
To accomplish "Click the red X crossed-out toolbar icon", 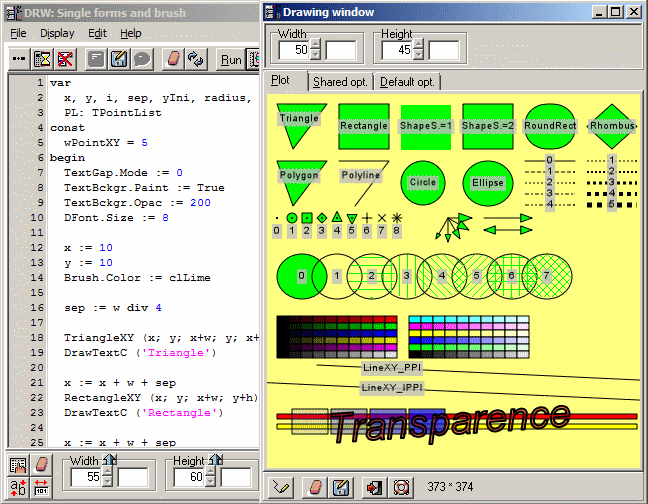I will [66, 59].
